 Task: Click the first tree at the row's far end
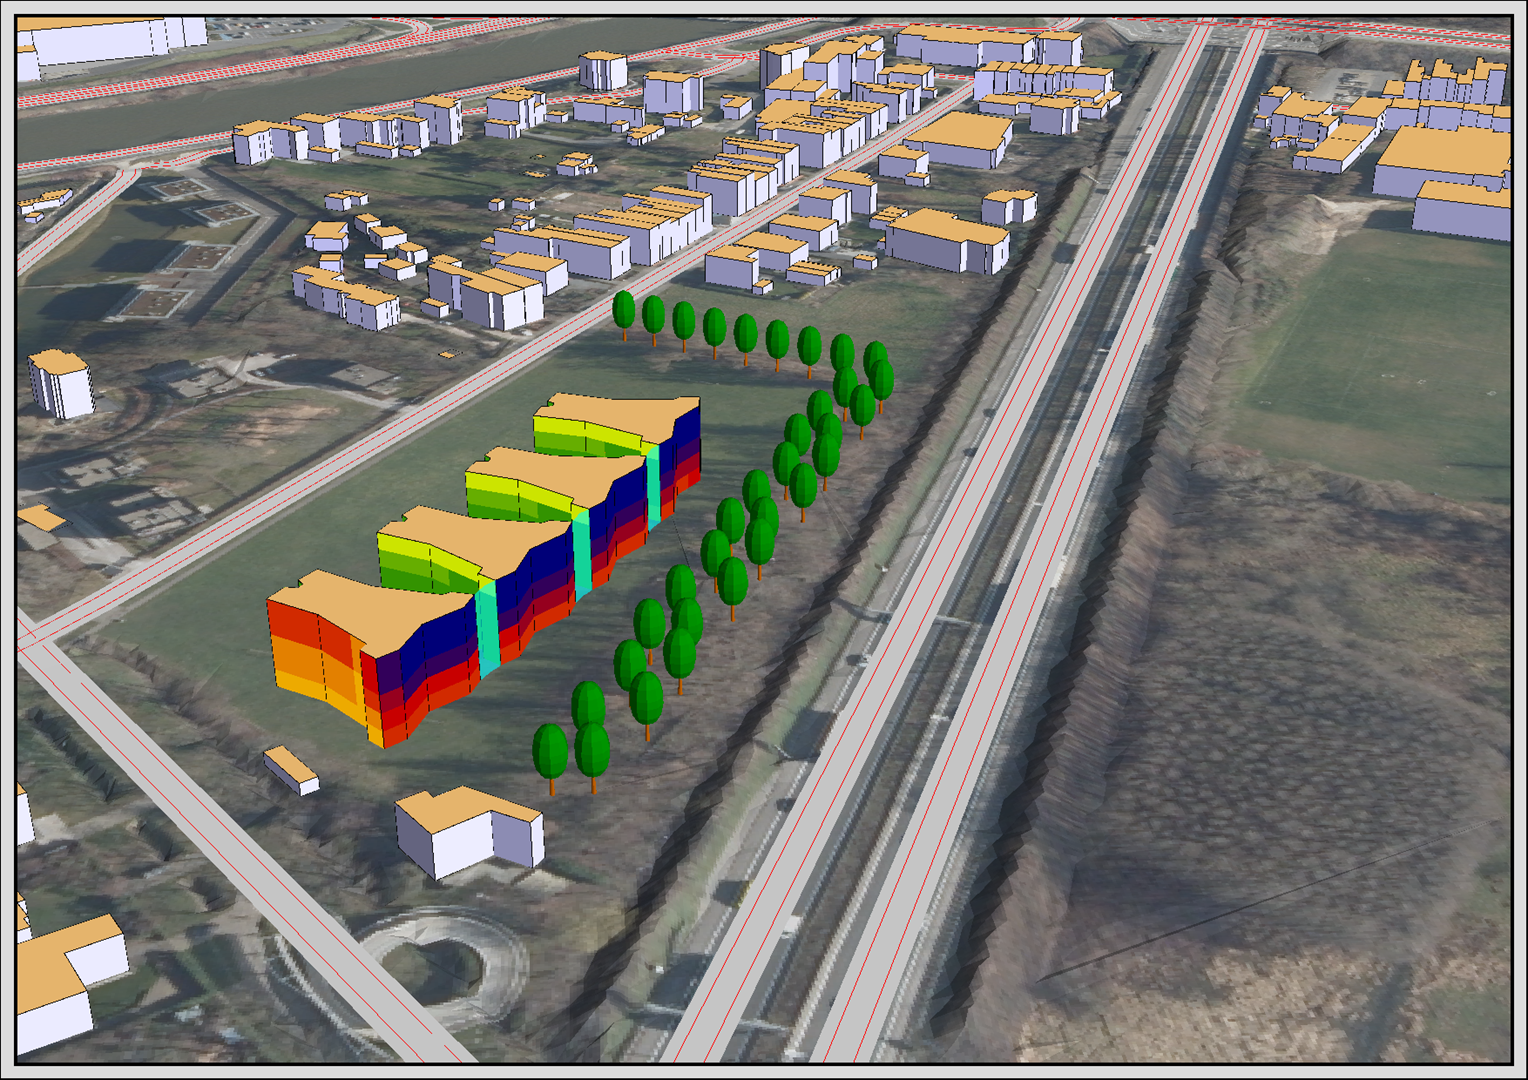tap(624, 310)
